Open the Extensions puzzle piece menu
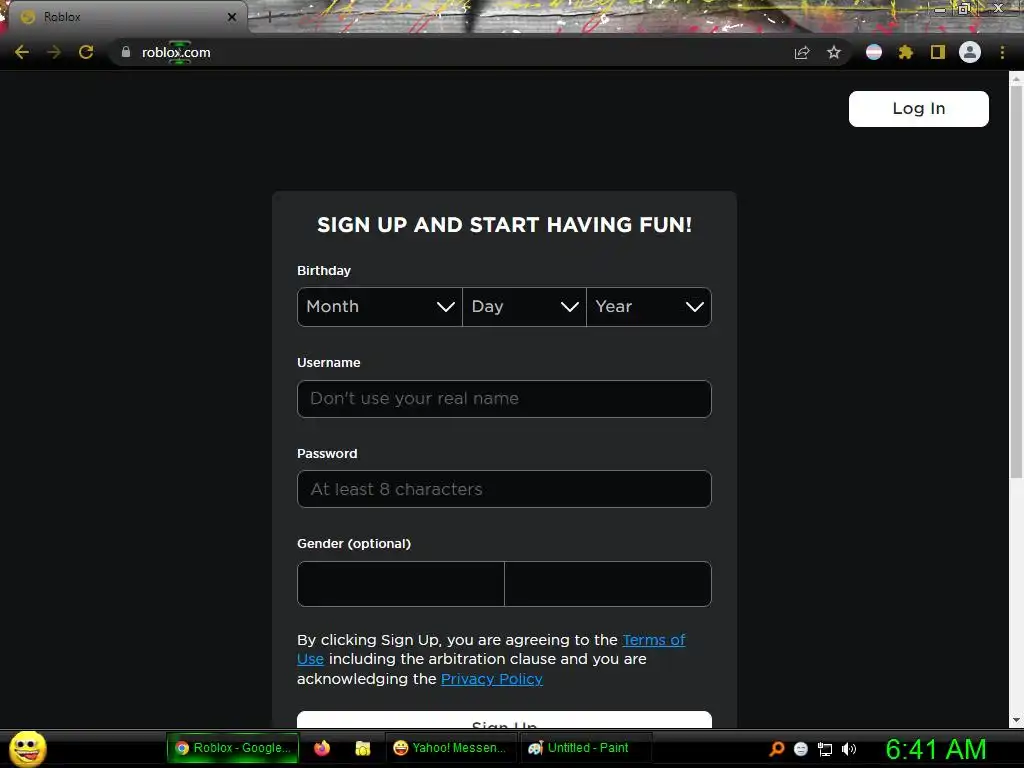The height and width of the screenshot is (768, 1024). point(906,52)
